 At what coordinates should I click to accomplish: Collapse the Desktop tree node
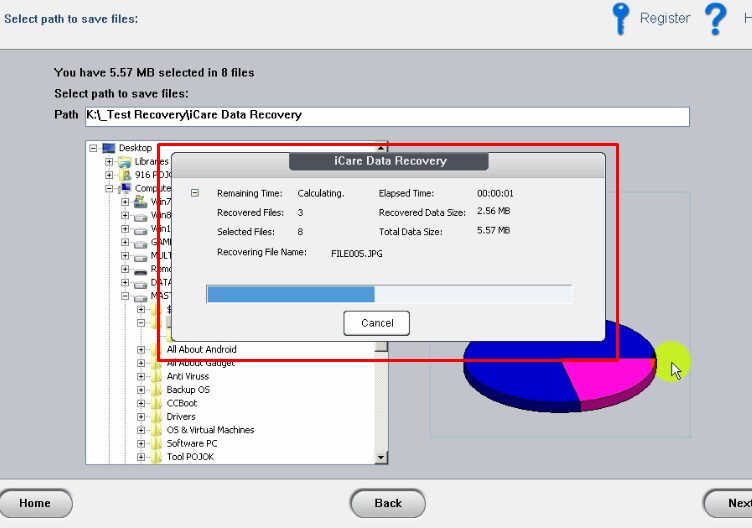click(x=94, y=148)
